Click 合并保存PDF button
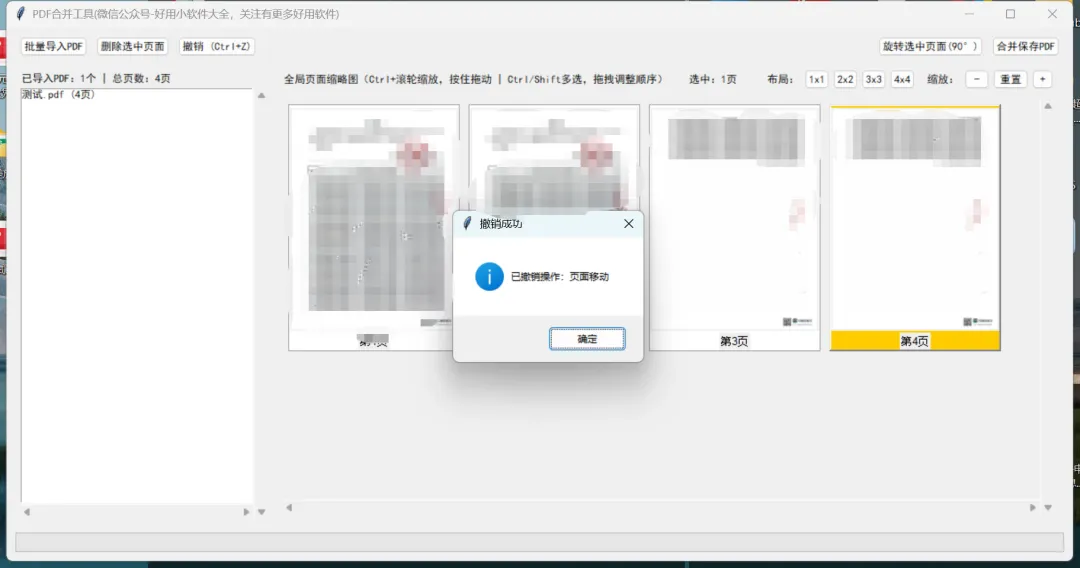Screen dimensions: 1080x568 point(1025,46)
